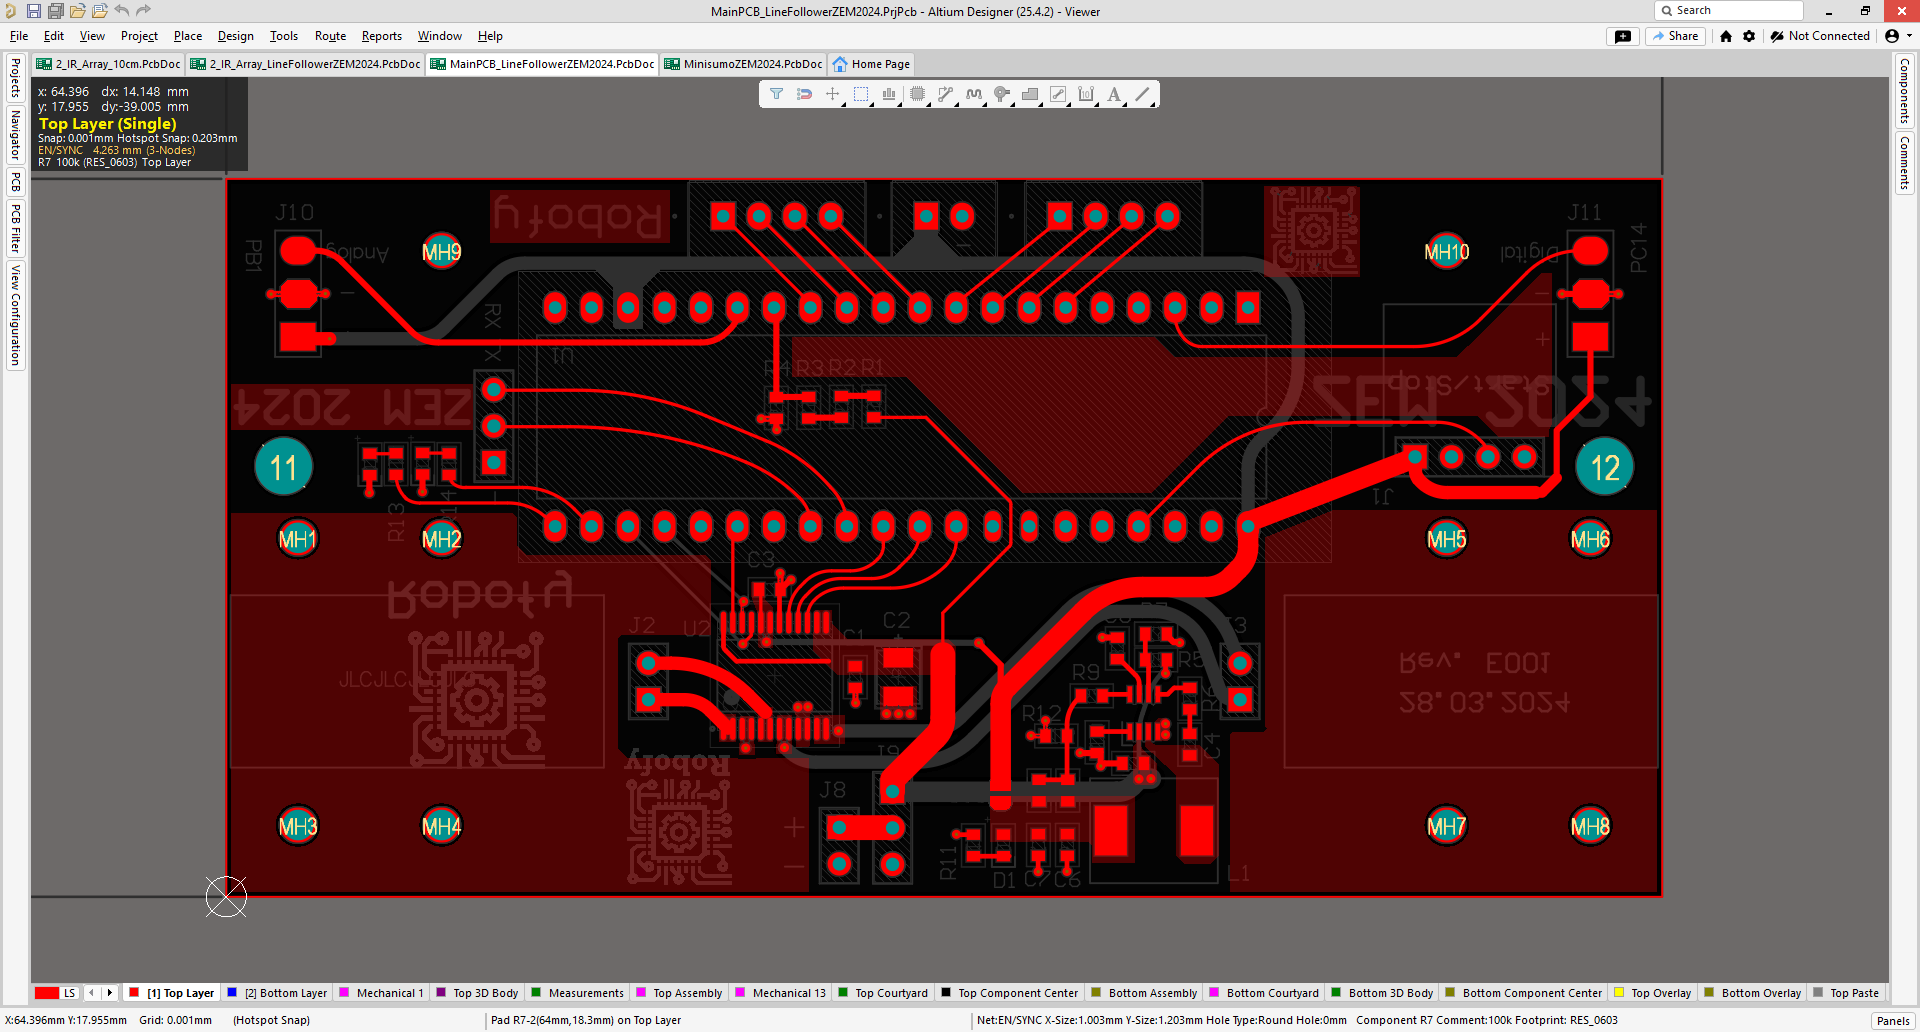Image resolution: width=1920 pixels, height=1032 pixels.
Task: Select the Place Via tool
Action: click(x=1001, y=94)
